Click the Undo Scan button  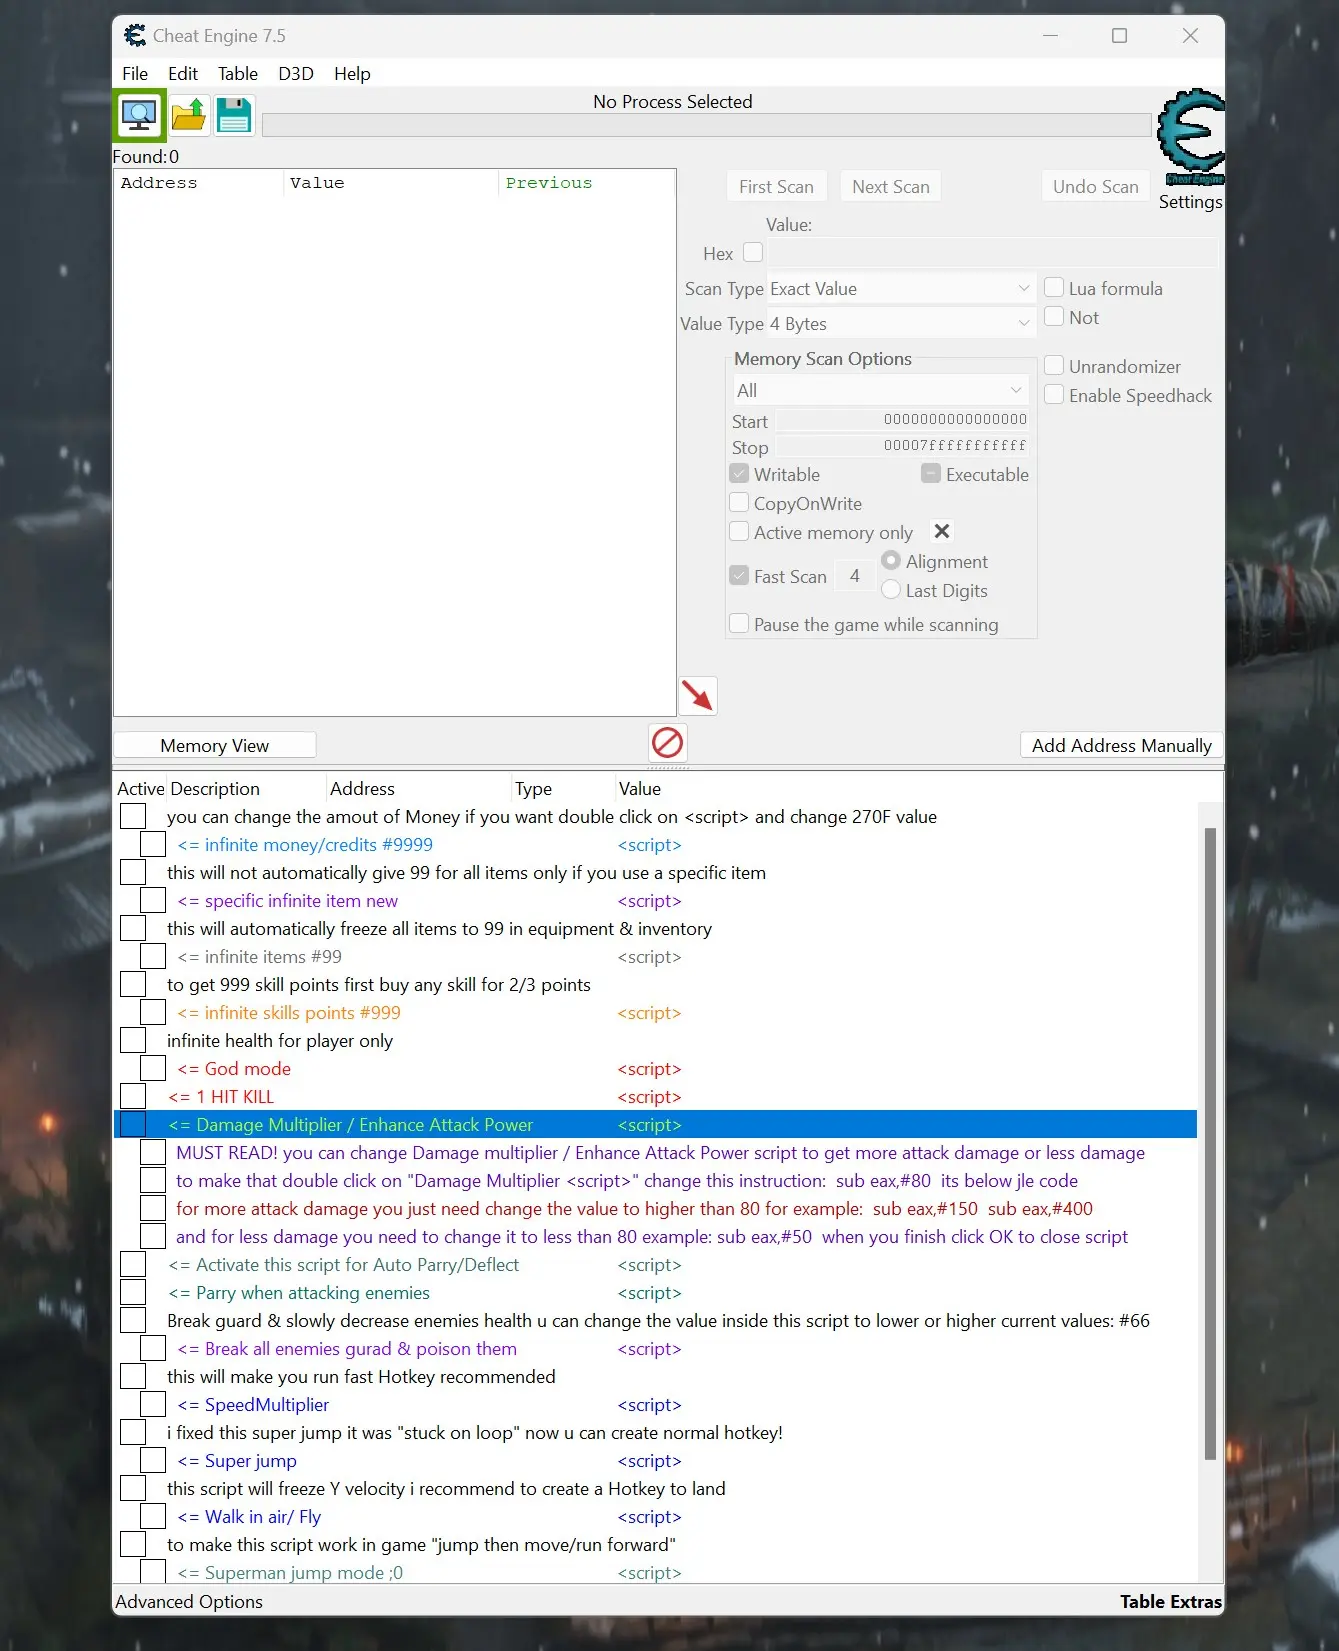click(1095, 187)
